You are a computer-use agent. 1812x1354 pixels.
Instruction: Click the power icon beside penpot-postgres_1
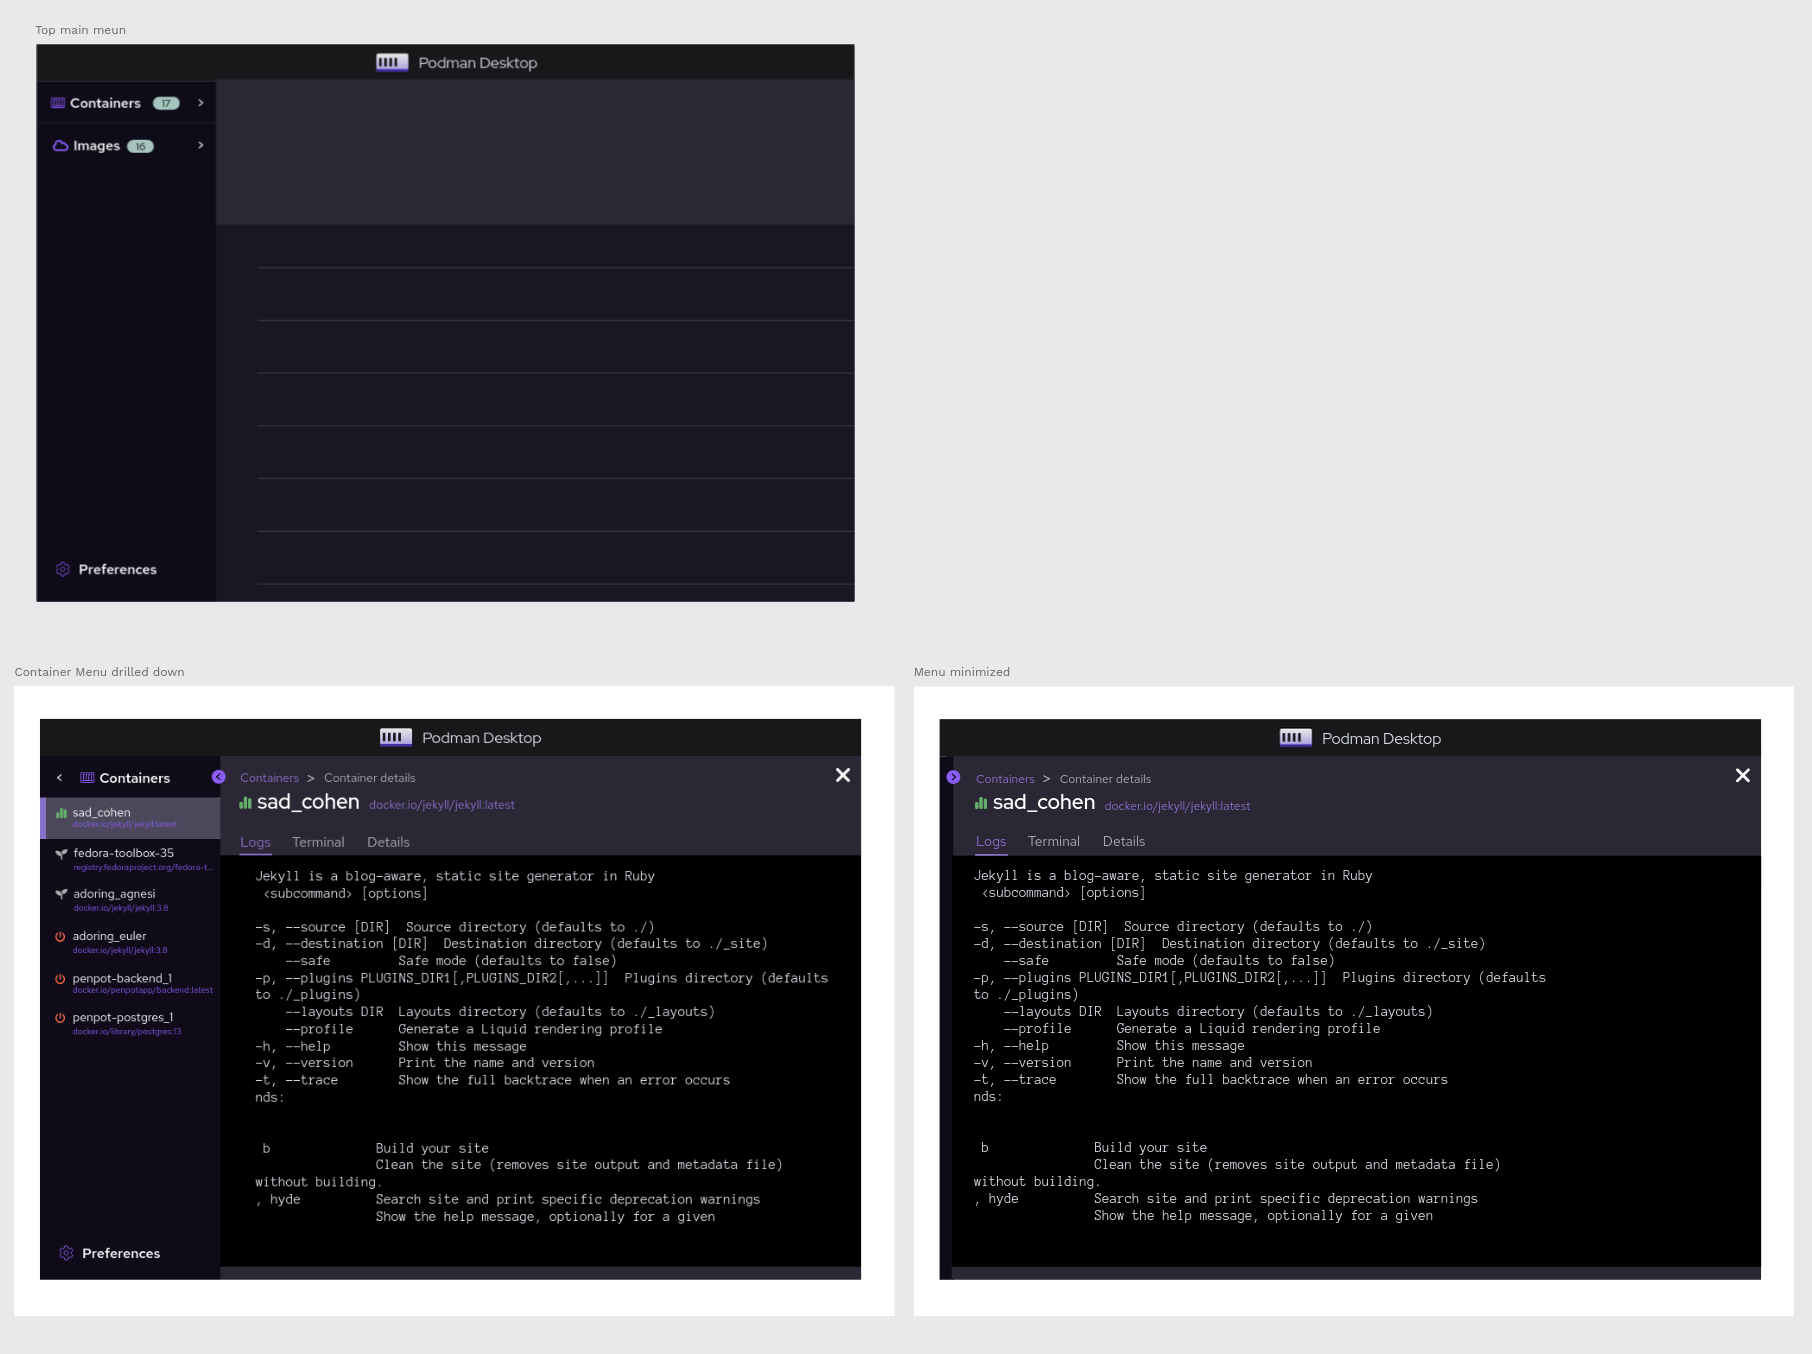click(x=58, y=1016)
